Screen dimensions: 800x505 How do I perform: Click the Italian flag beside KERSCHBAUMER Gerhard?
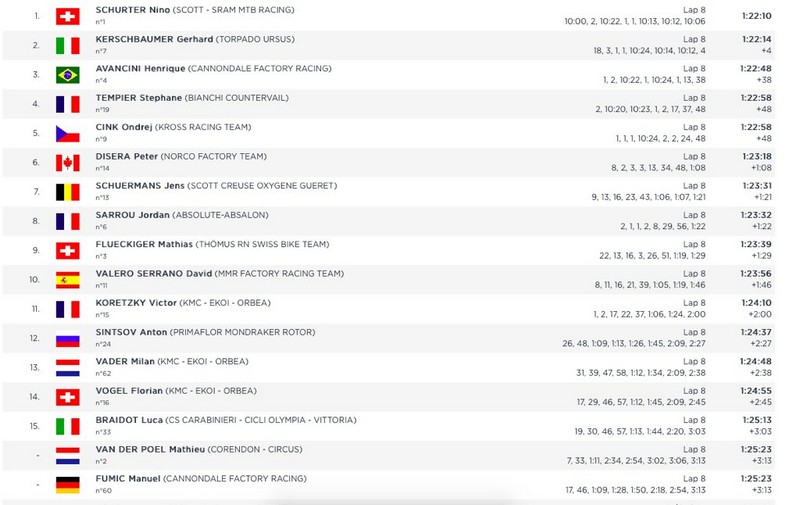67,46
